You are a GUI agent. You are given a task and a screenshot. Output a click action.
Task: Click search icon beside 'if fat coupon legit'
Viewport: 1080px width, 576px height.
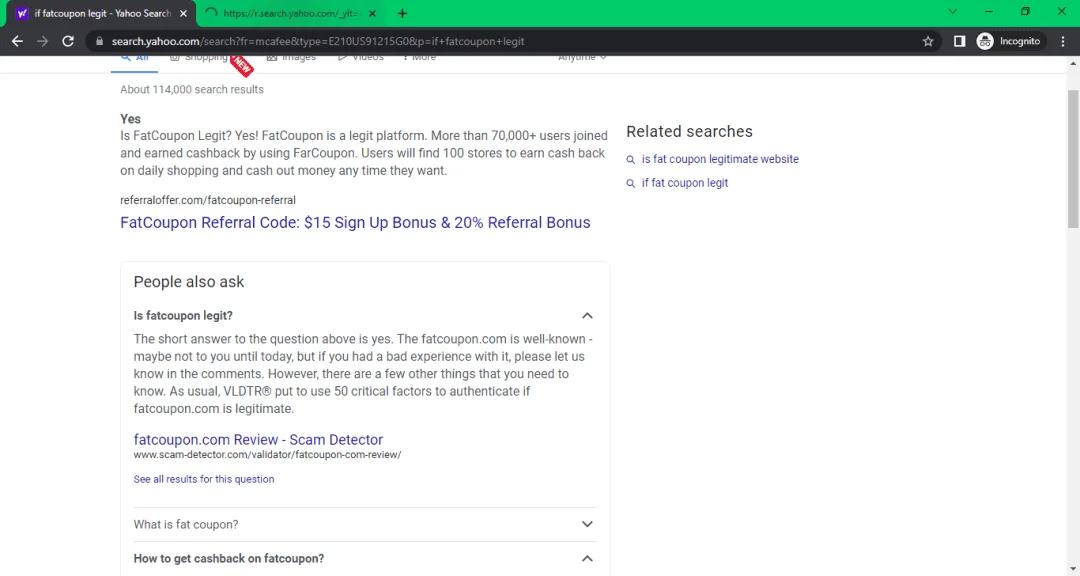tap(630, 183)
